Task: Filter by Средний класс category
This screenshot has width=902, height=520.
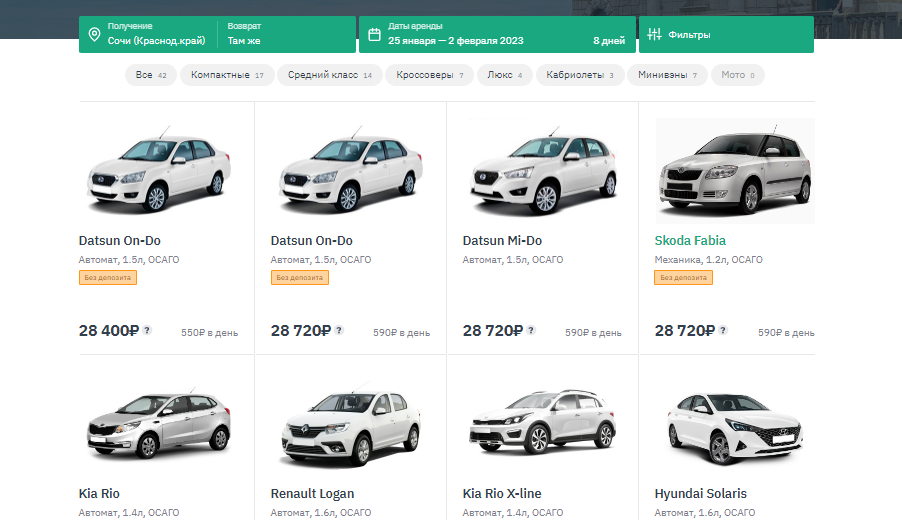Action: pyautogui.click(x=329, y=75)
